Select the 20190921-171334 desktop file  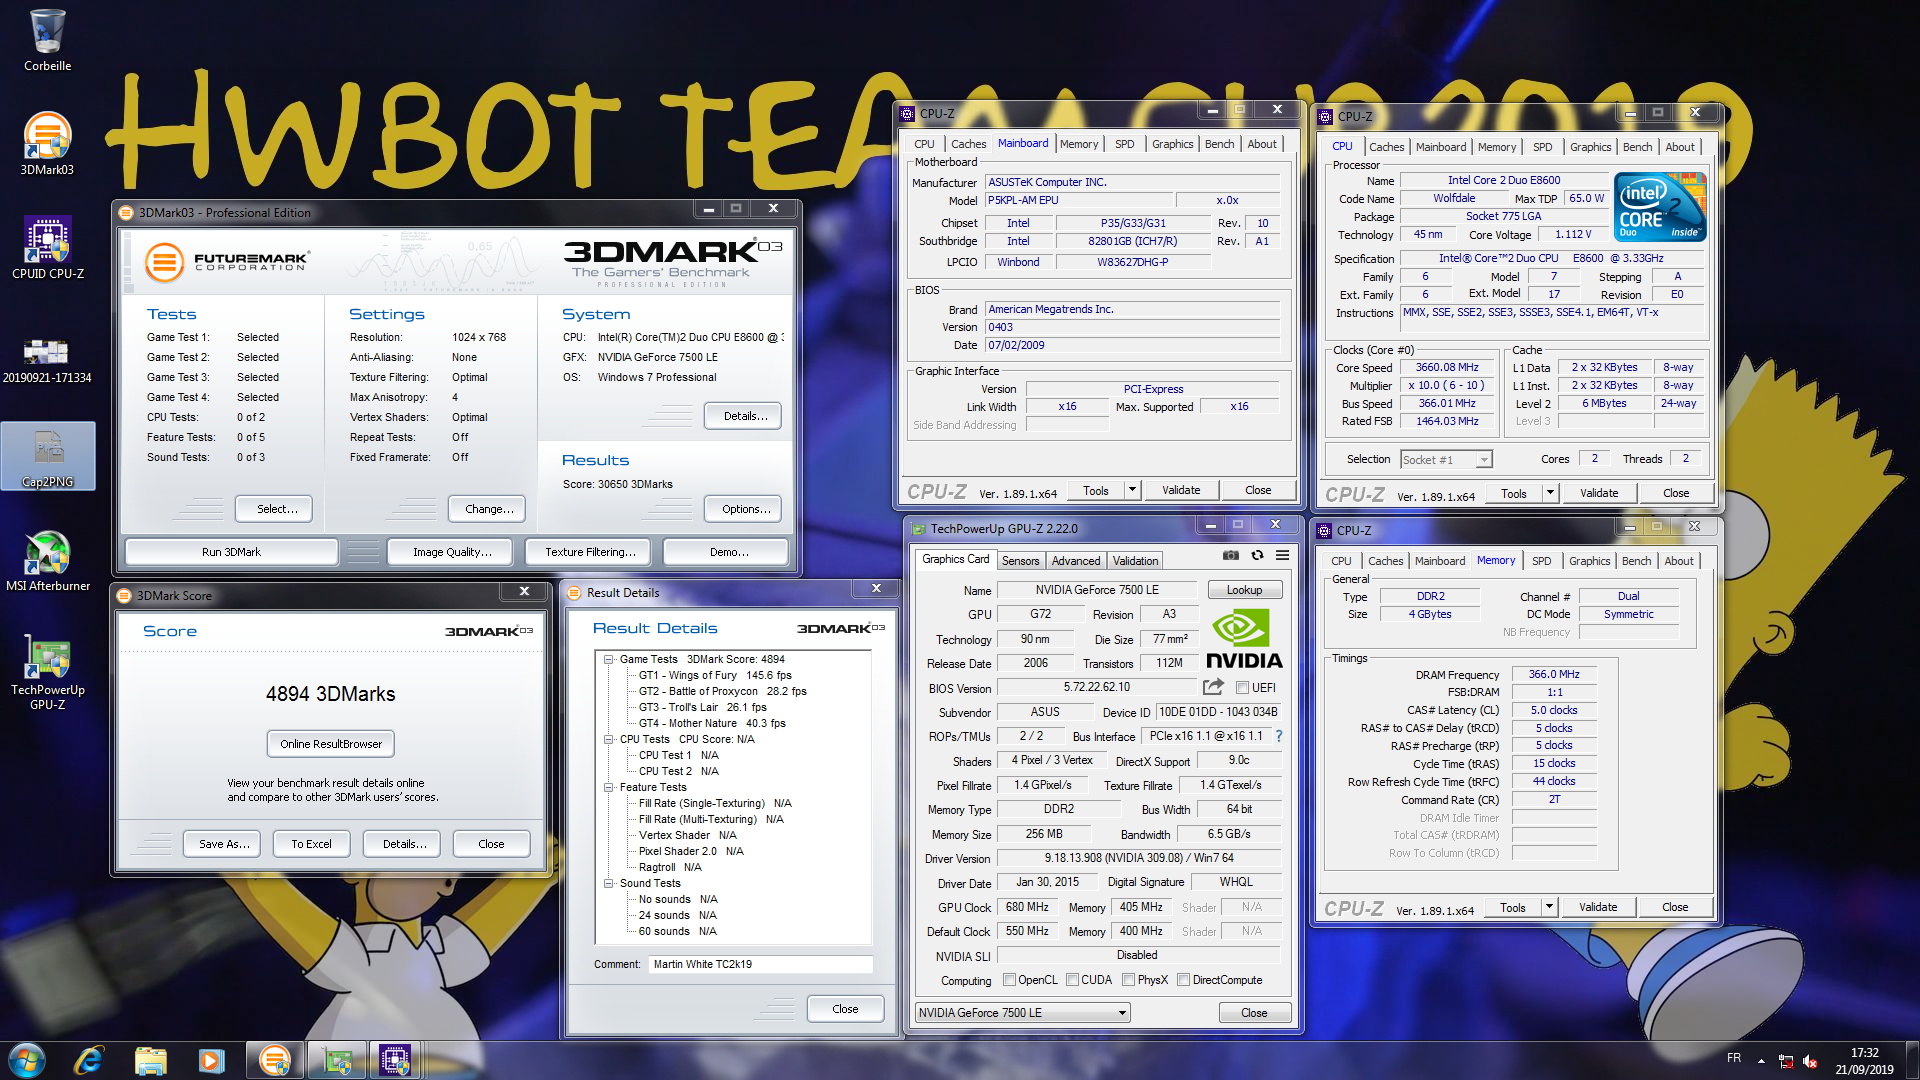click(47, 360)
